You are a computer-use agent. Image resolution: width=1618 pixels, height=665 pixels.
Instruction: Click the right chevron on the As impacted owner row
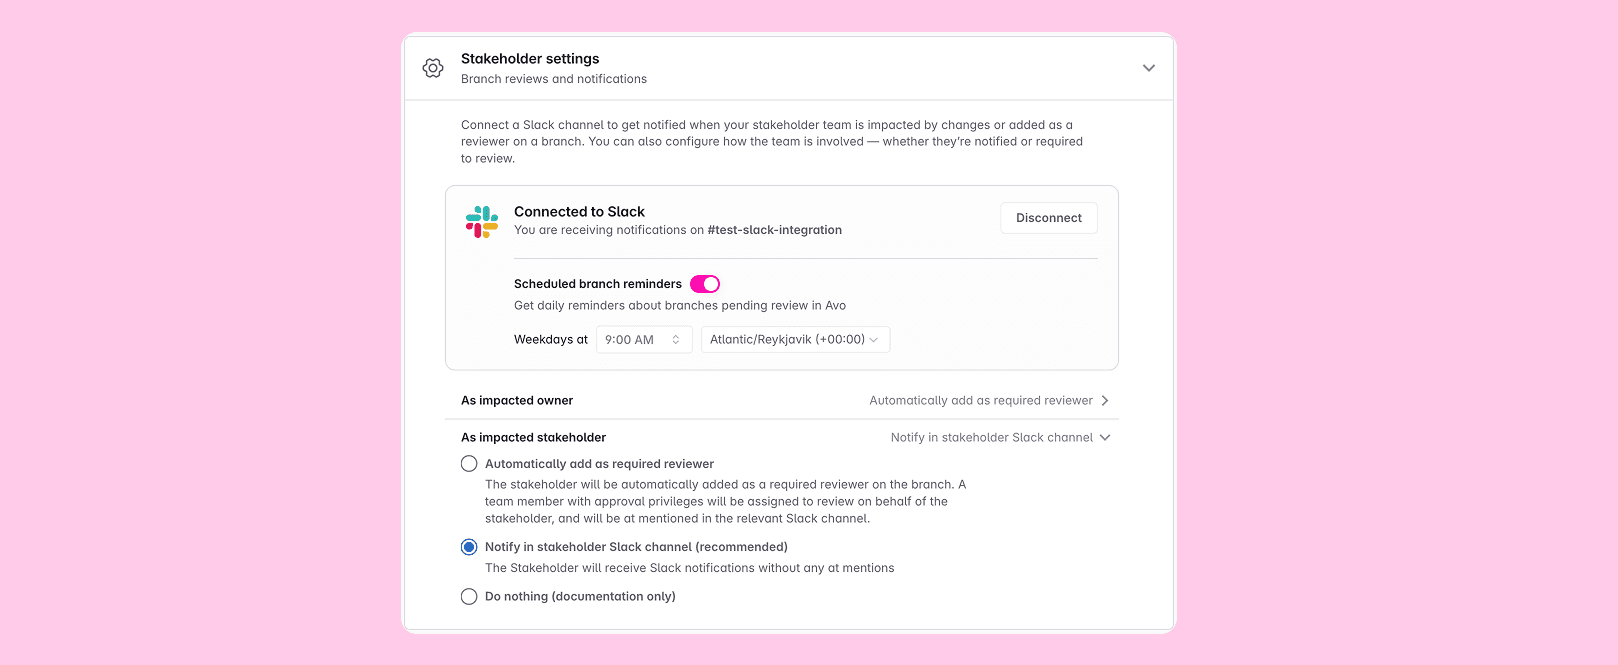point(1106,400)
